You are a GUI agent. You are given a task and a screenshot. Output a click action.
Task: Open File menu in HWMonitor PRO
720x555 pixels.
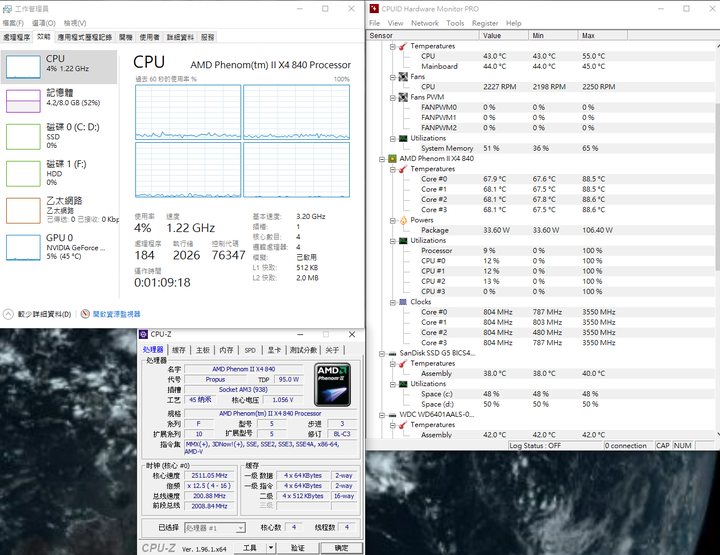(374, 23)
